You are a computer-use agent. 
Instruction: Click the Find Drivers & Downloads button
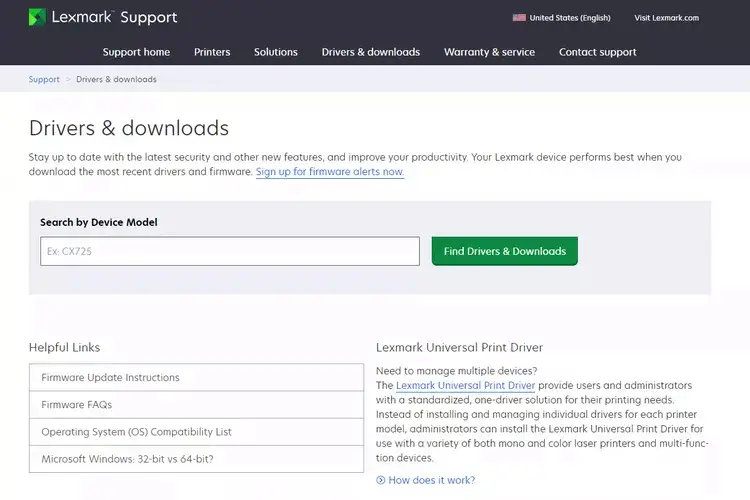(x=505, y=251)
